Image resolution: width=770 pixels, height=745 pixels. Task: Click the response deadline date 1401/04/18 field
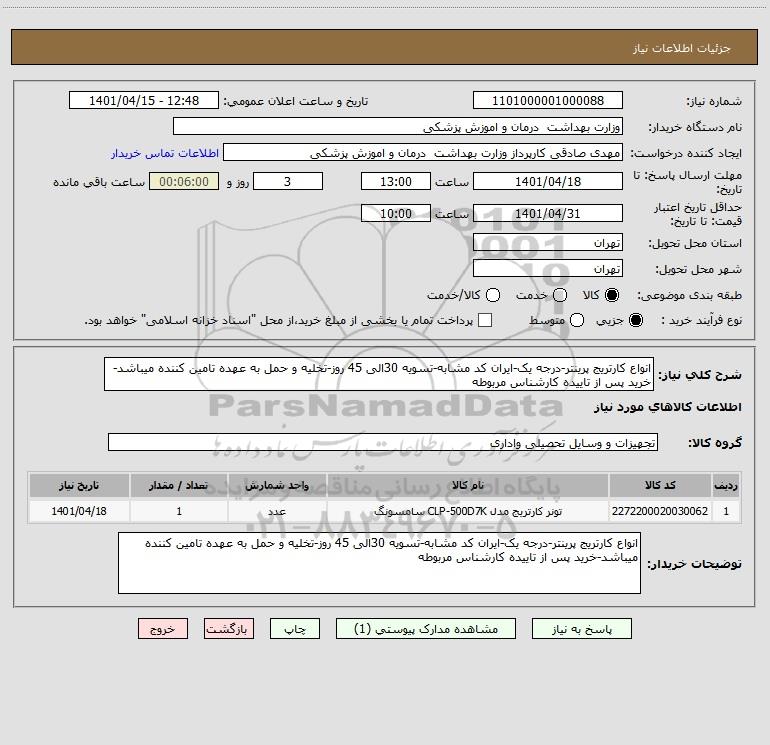548,181
